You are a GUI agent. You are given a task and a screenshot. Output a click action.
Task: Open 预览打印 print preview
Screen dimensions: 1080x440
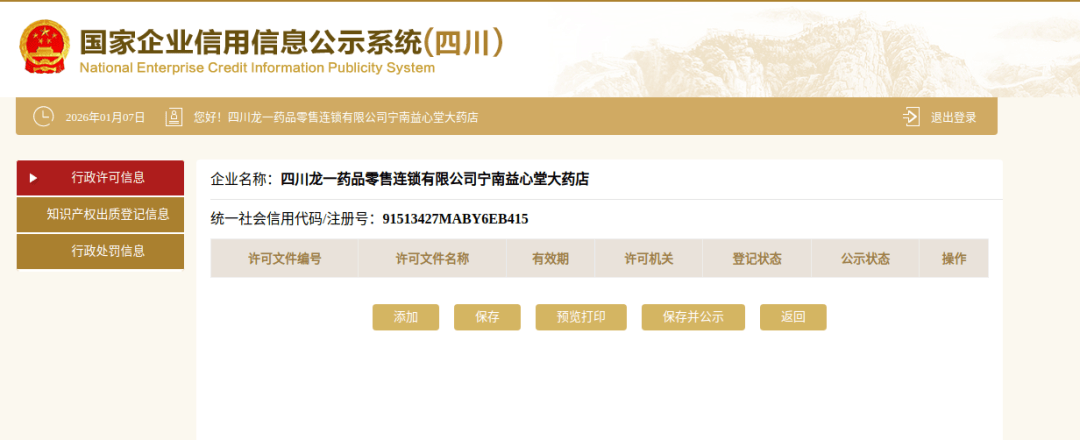581,317
